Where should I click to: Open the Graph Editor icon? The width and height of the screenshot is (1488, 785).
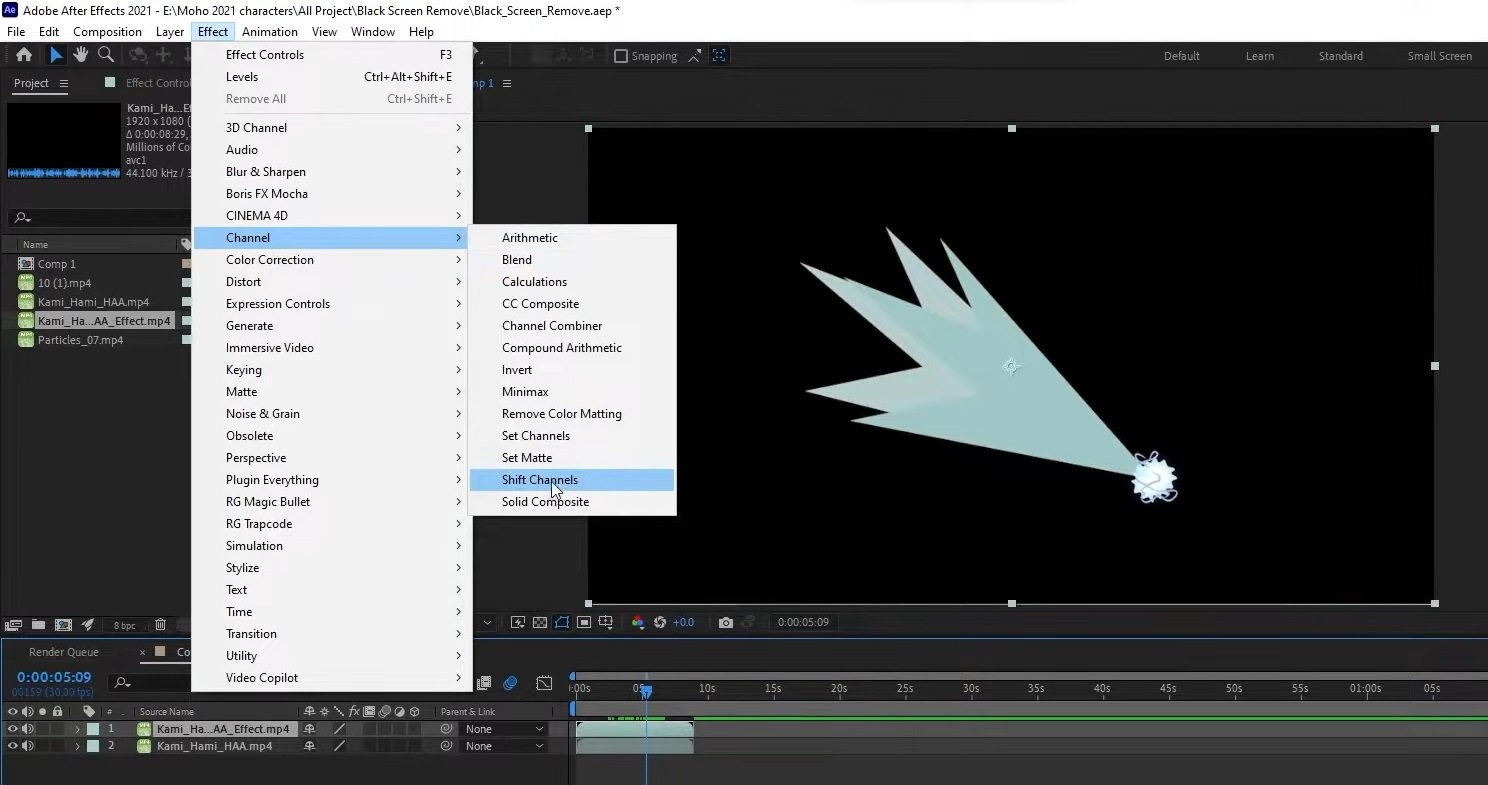pyautogui.click(x=544, y=683)
